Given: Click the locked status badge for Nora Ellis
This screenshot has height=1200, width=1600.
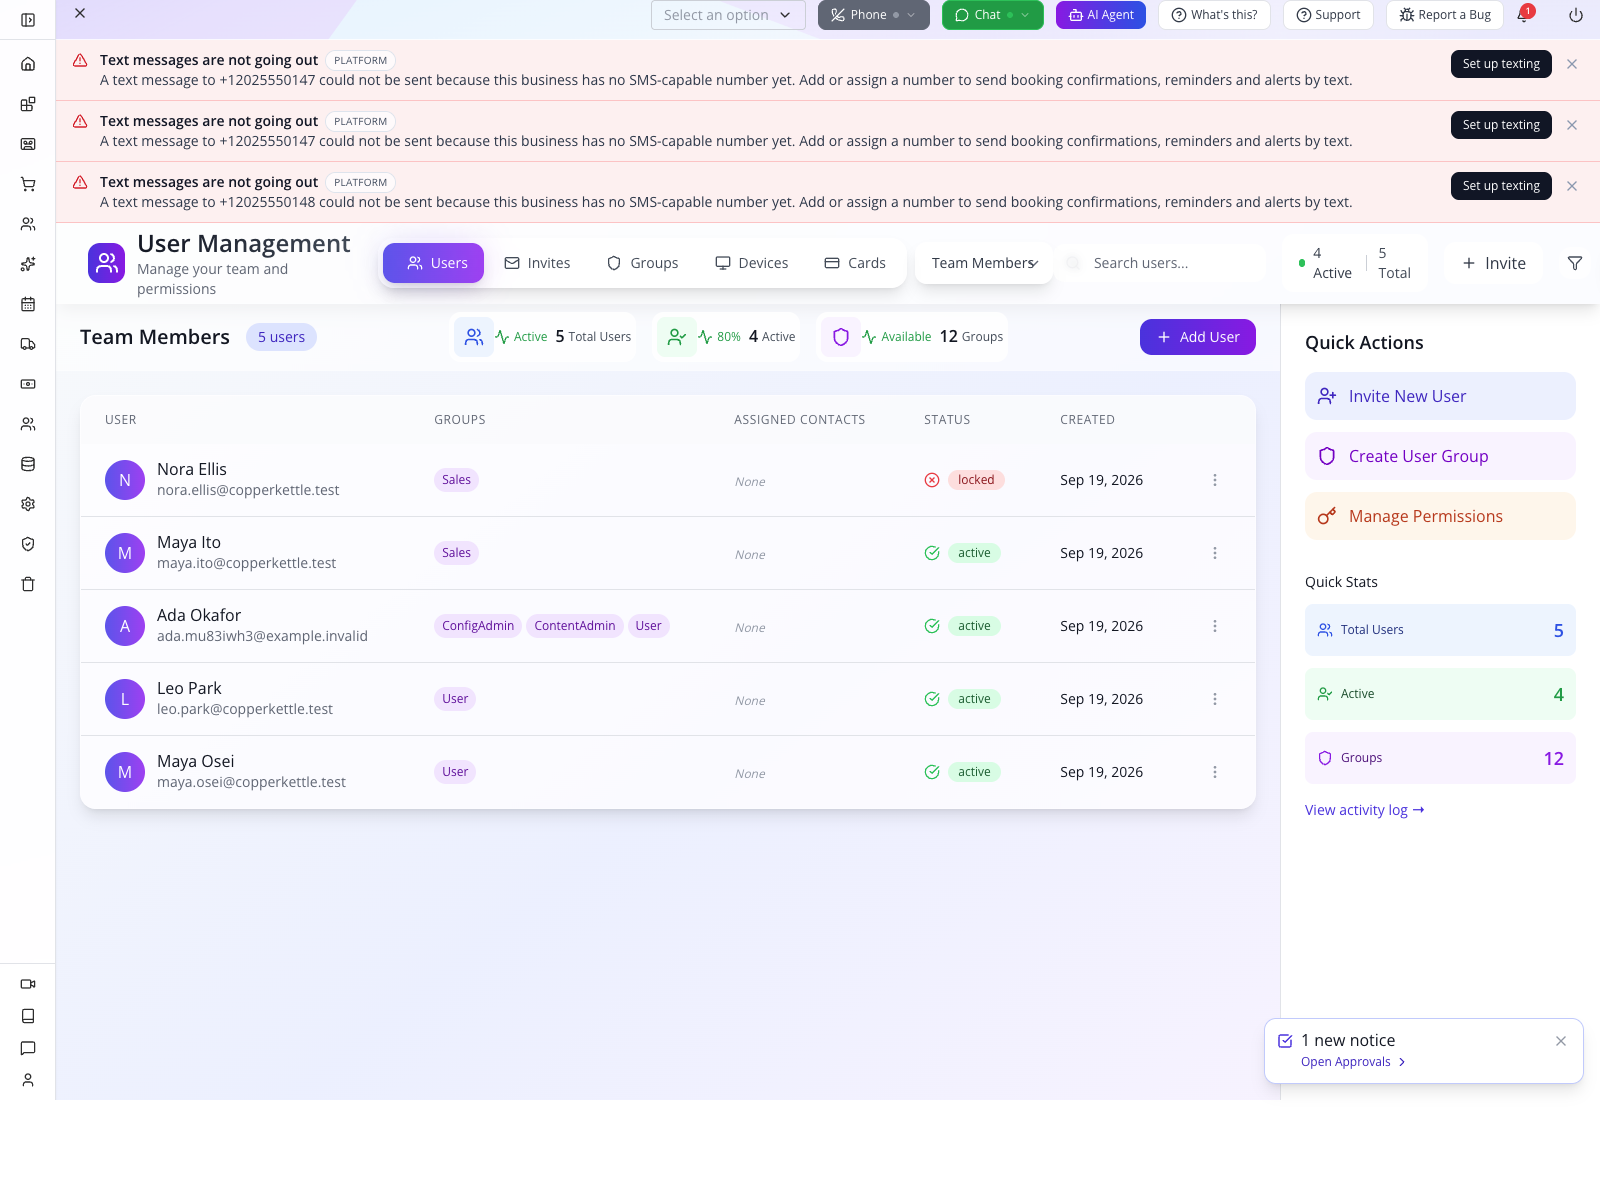Looking at the screenshot, I should [x=976, y=480].
